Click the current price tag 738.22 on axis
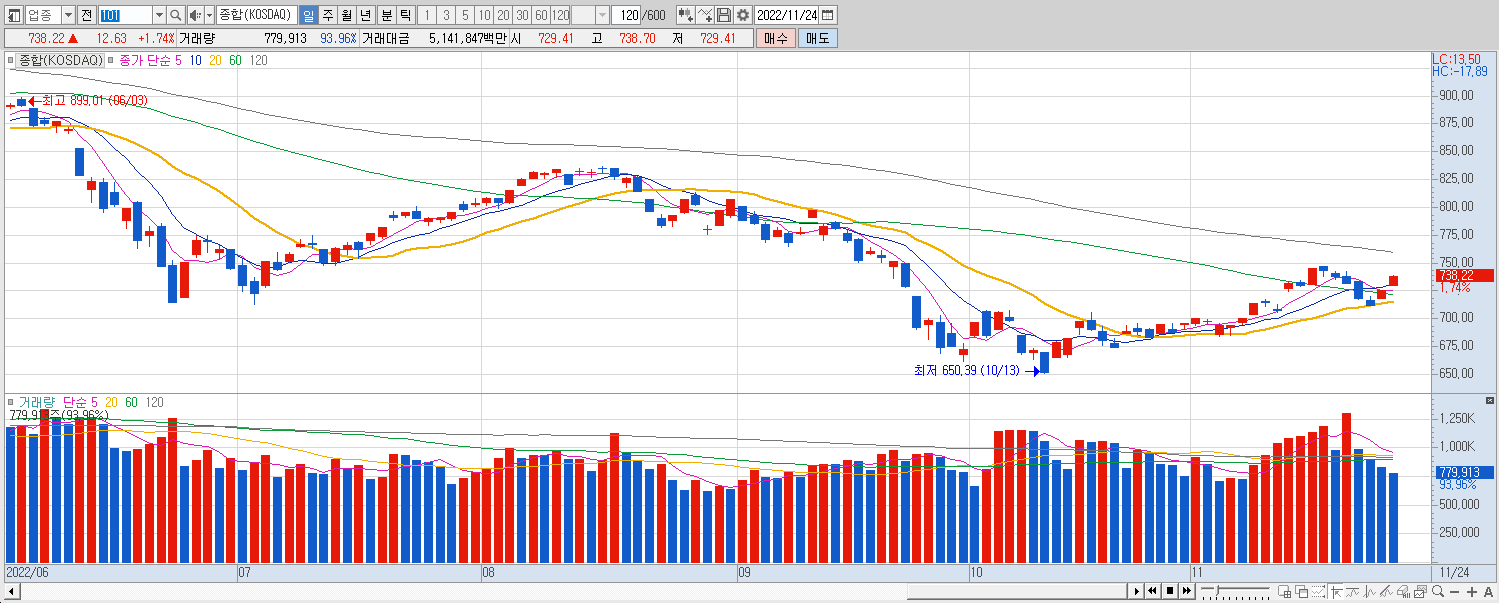The height and width of the screenshot is (603, 1499). pyautogui.click(x=1463, y=275)
